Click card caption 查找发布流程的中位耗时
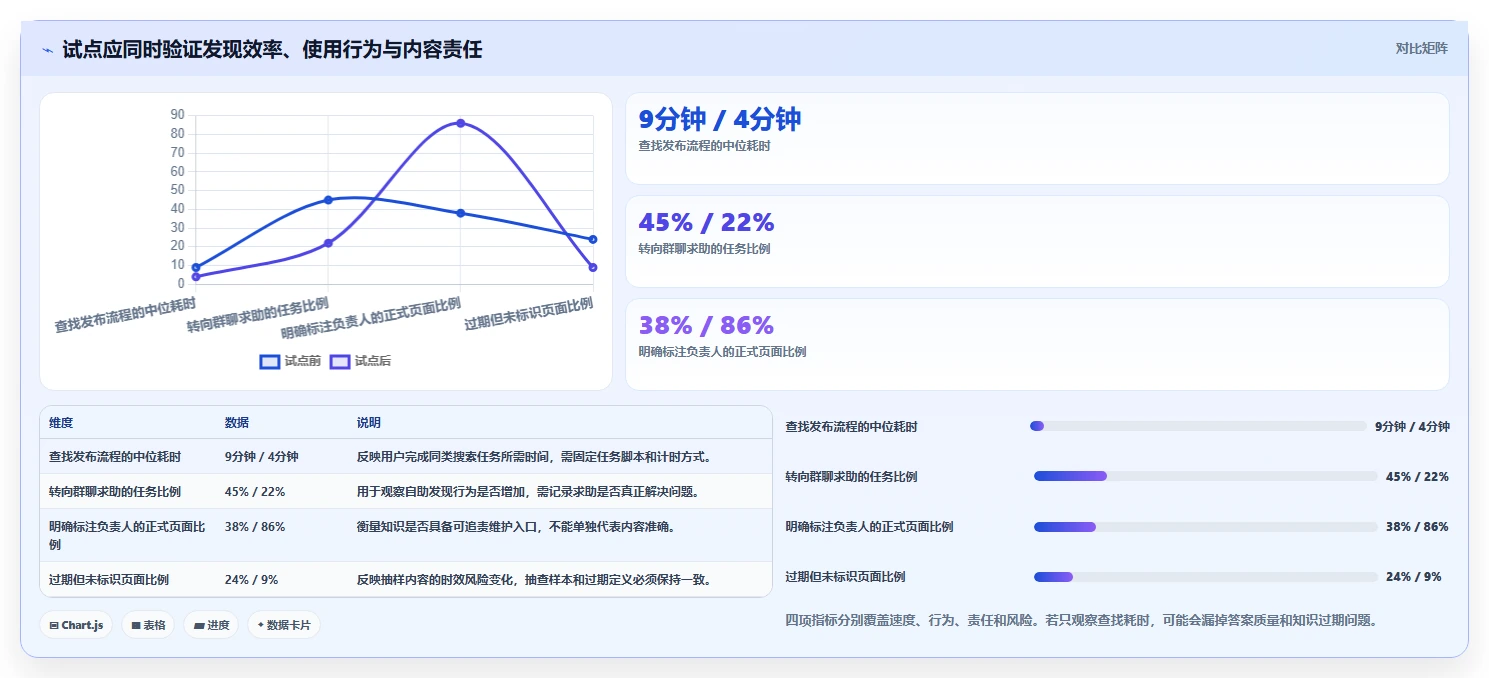 (704, 146)
